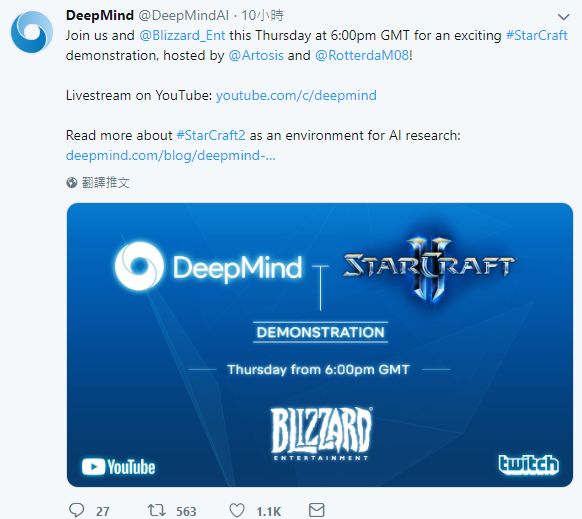Click the tweet timestamp of 10 hours
The image size is (582, 519).
tap(262, 16)
